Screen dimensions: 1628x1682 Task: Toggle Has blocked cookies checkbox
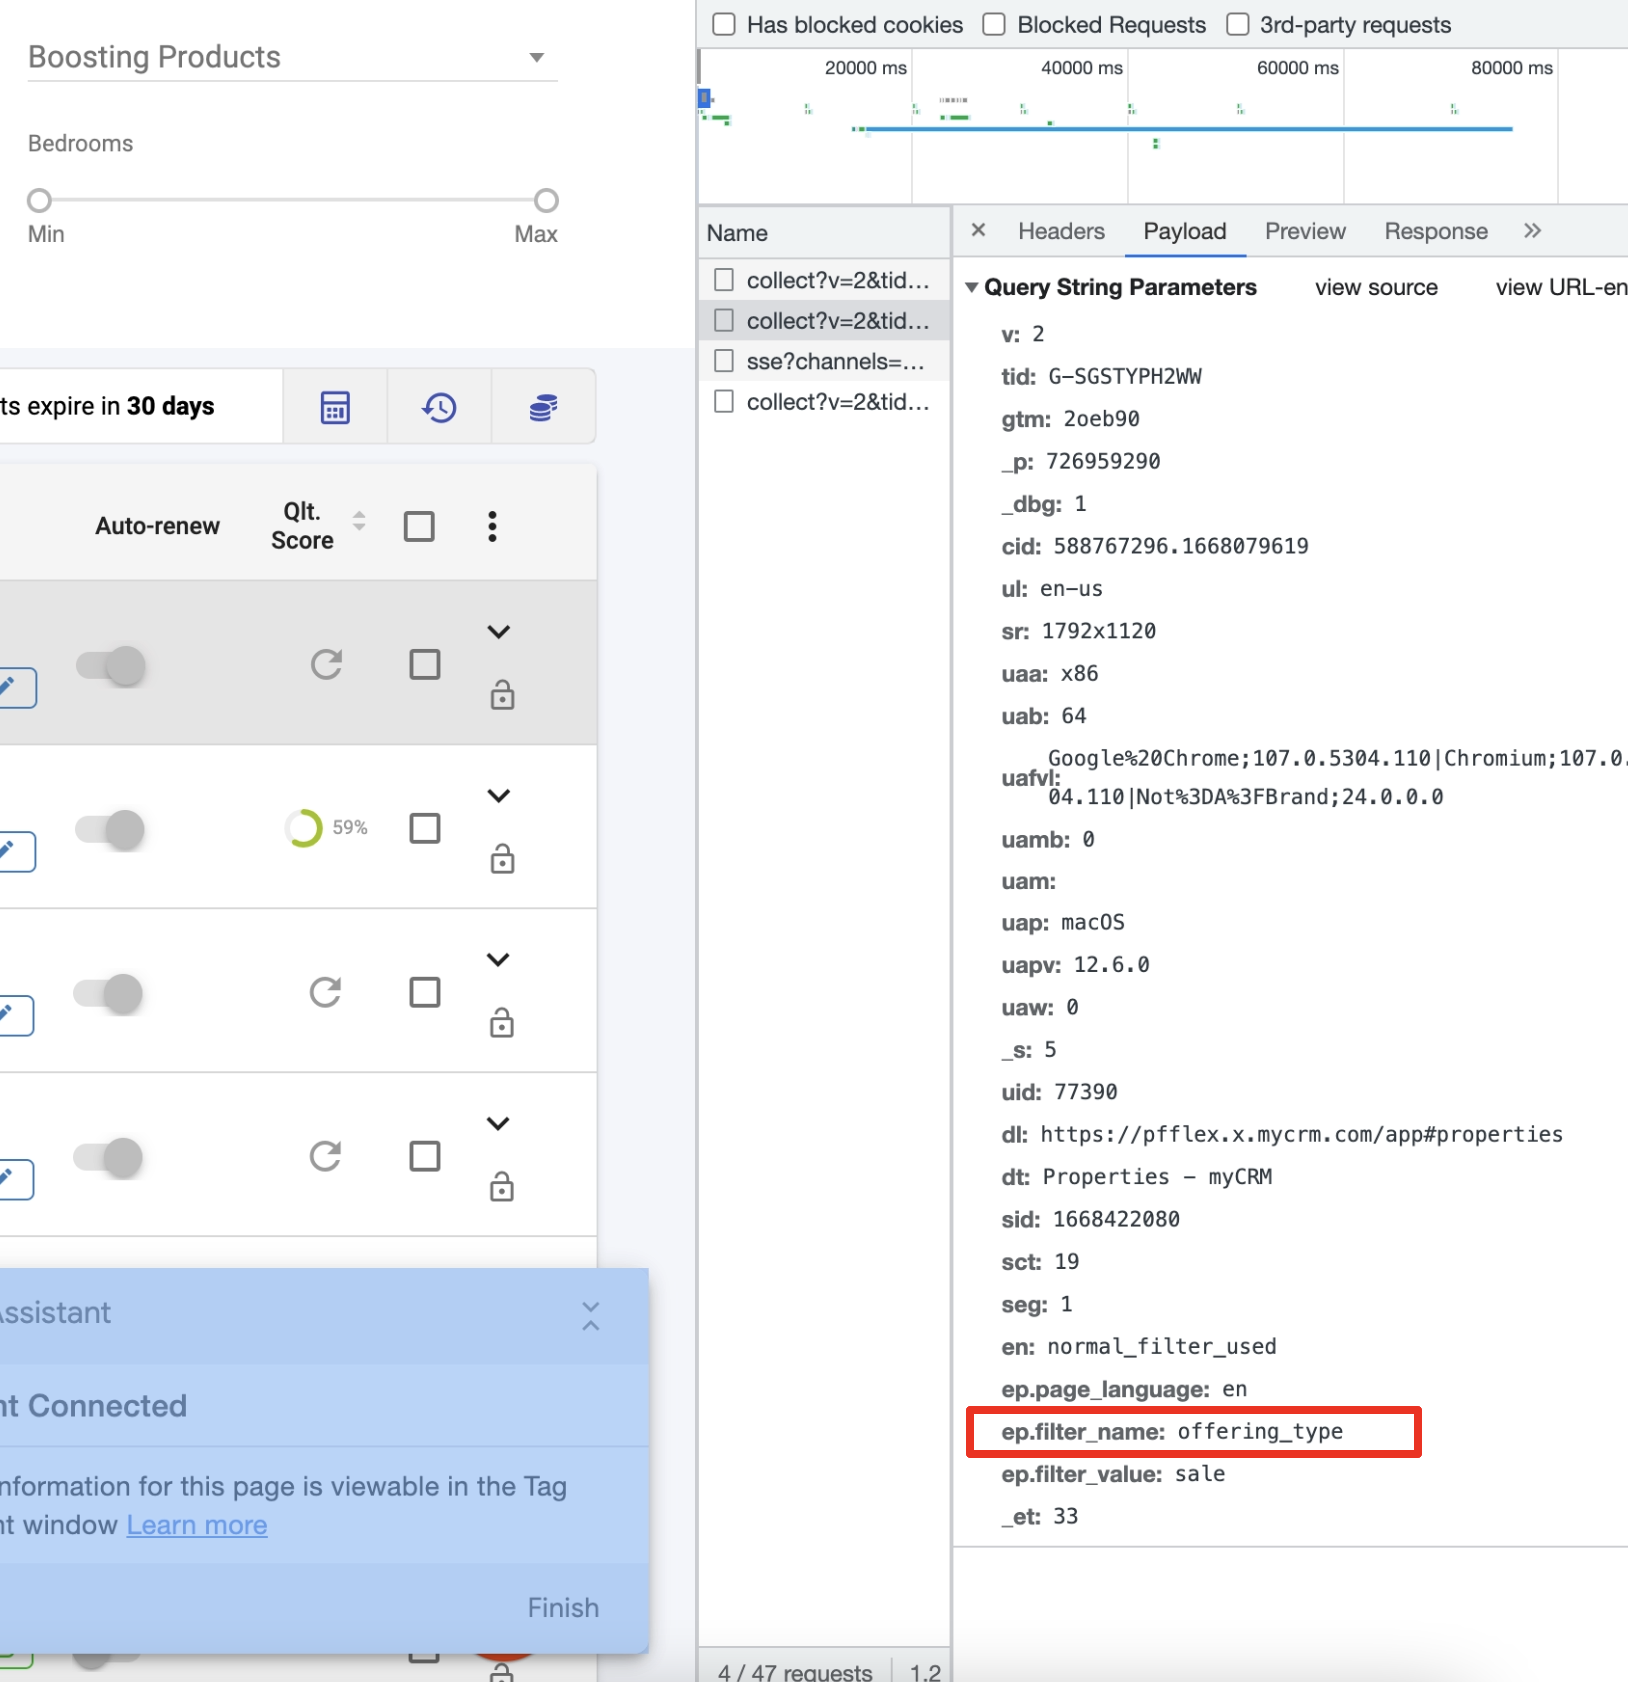(724, 24)
